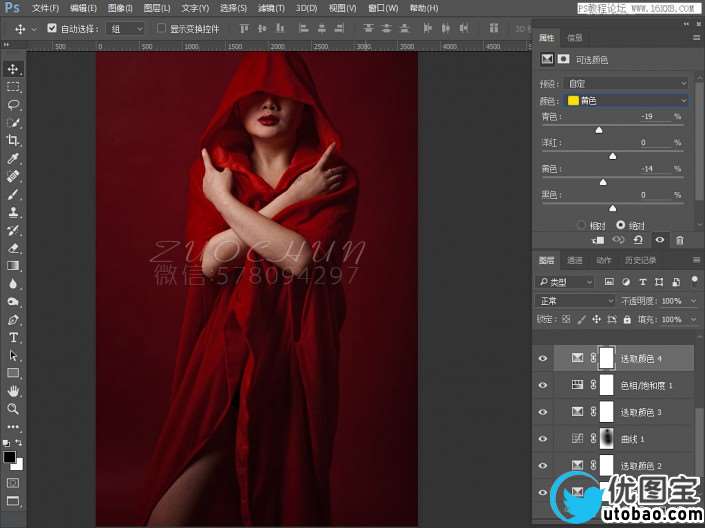705x528 pixels.
Task: Select the Type (T) tool
Action: pos(14,338)
